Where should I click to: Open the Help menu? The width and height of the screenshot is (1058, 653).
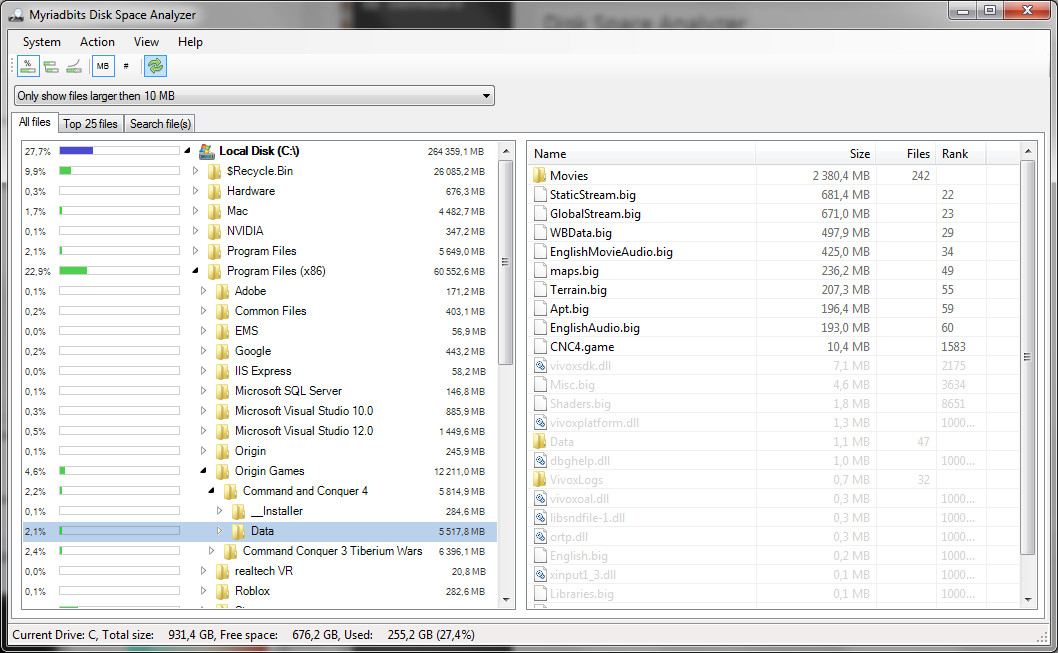click(x=190, y=42)
